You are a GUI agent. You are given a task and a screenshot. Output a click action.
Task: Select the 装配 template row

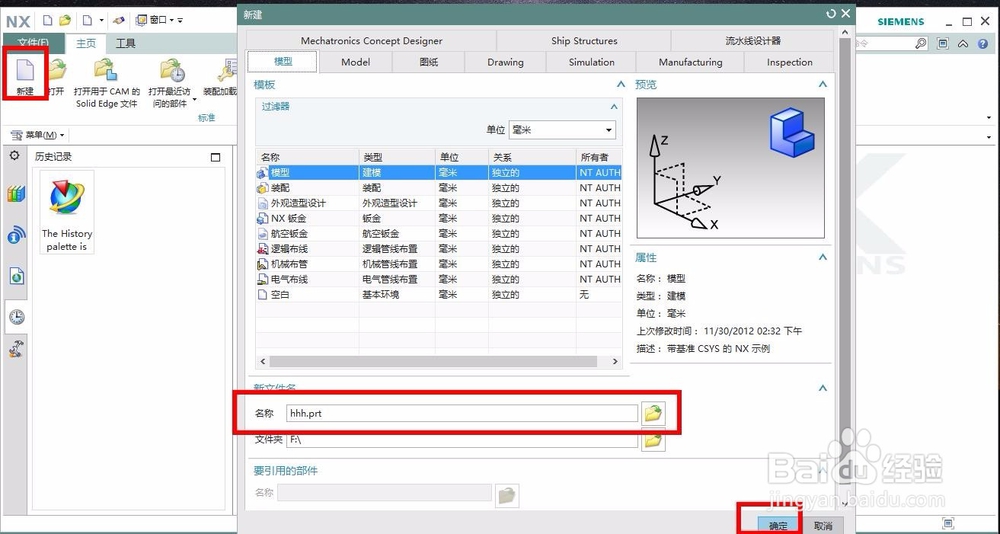pyautogui.click(x=438, y=188)
